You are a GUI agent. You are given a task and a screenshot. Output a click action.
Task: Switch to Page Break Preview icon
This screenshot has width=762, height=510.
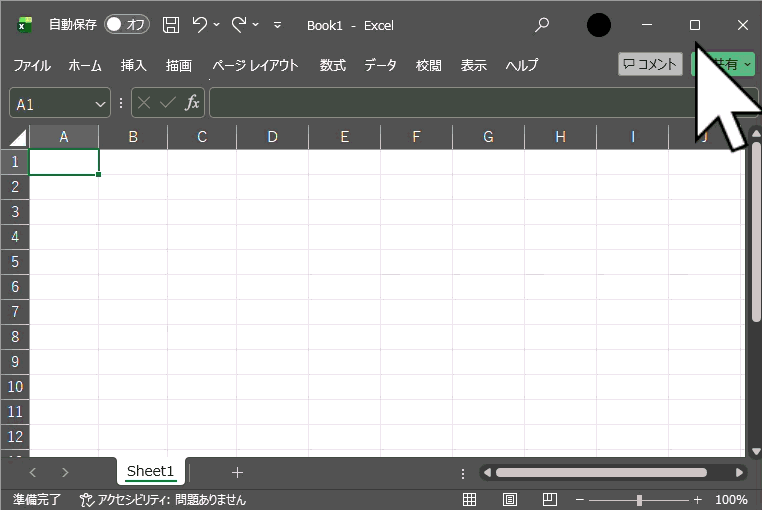click(550, 499)
